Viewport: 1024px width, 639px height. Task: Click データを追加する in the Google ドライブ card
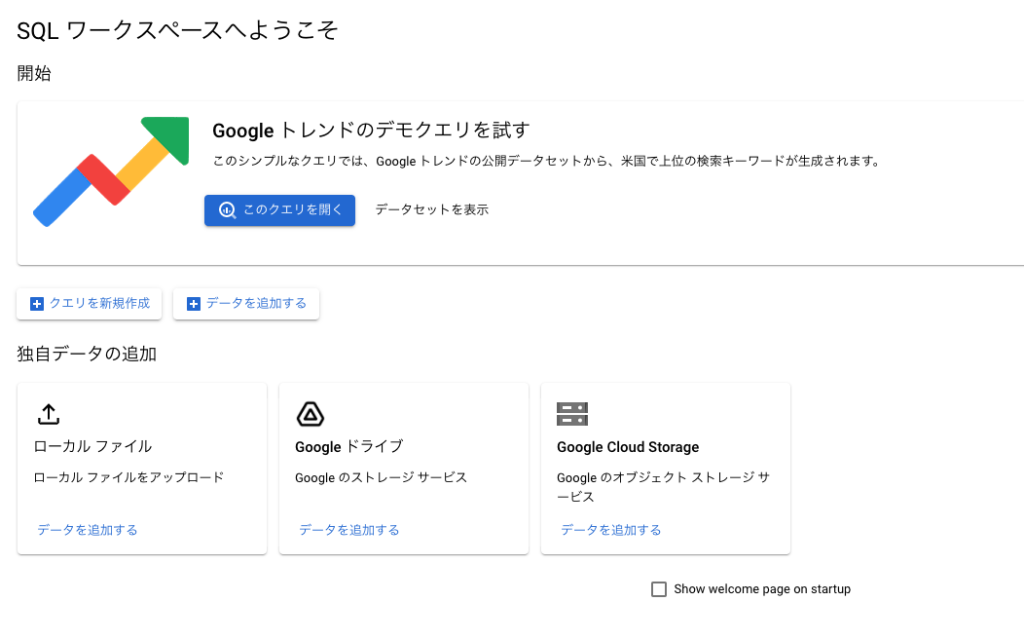tap(349, 530)
